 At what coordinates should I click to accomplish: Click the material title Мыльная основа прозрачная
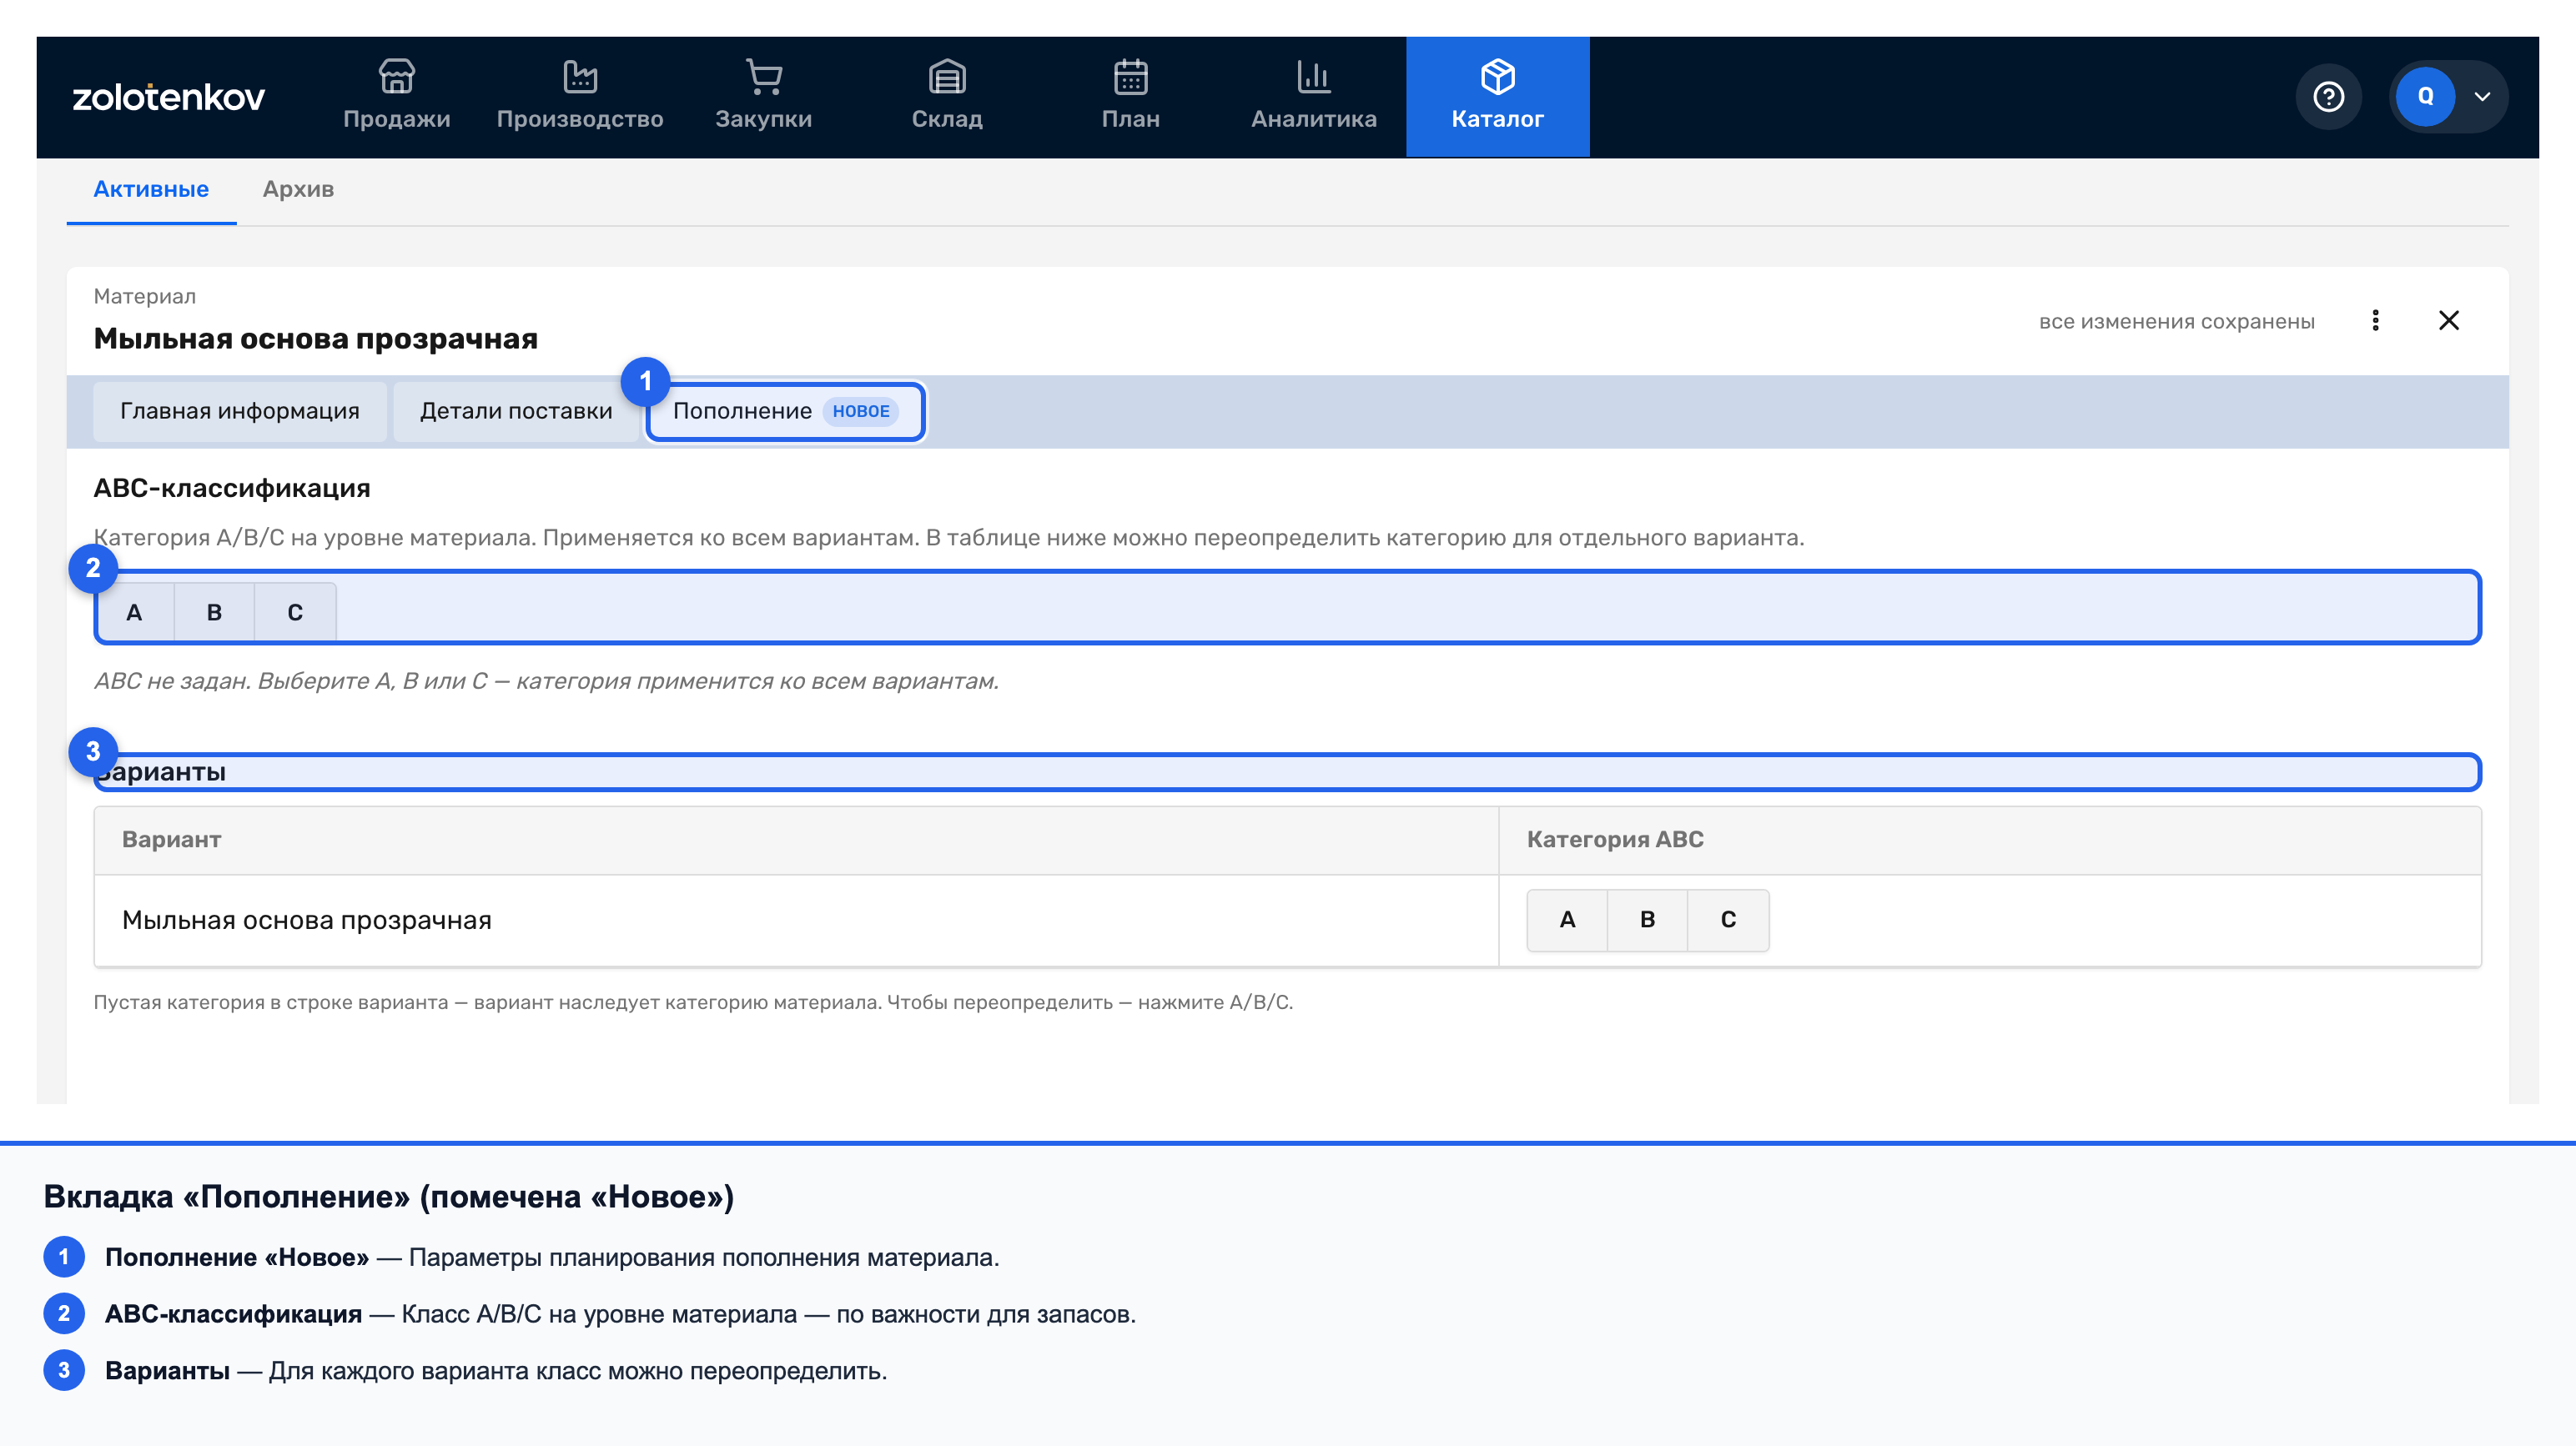tap(316, 339)
